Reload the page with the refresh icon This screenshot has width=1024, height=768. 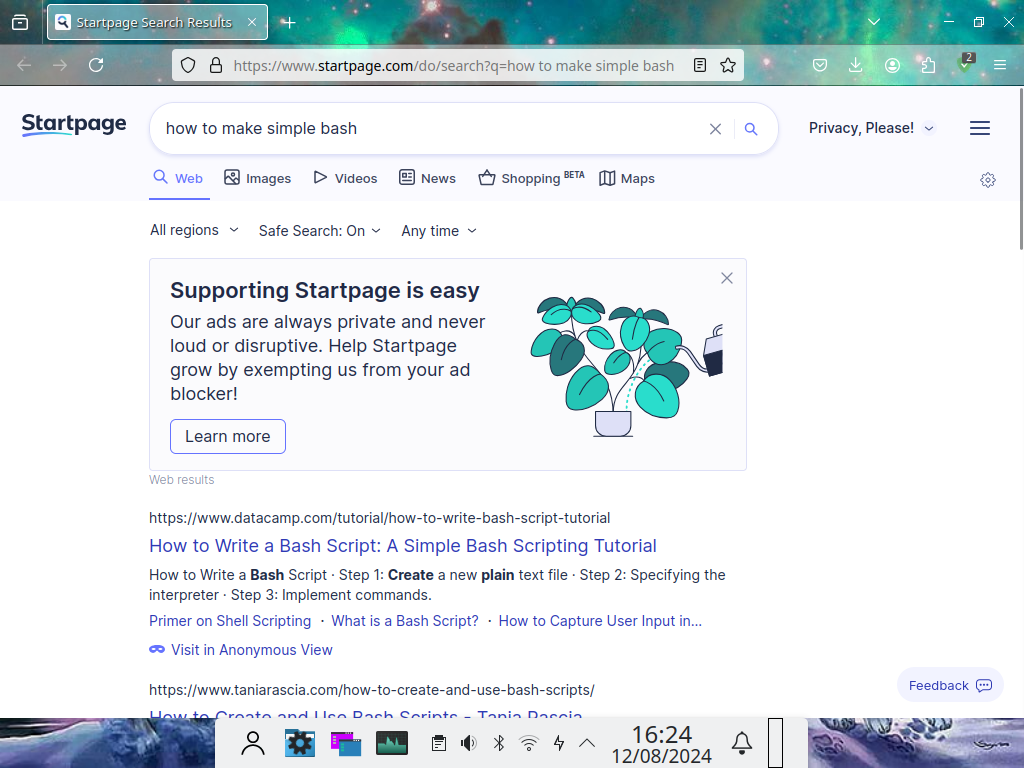[96, 65]
